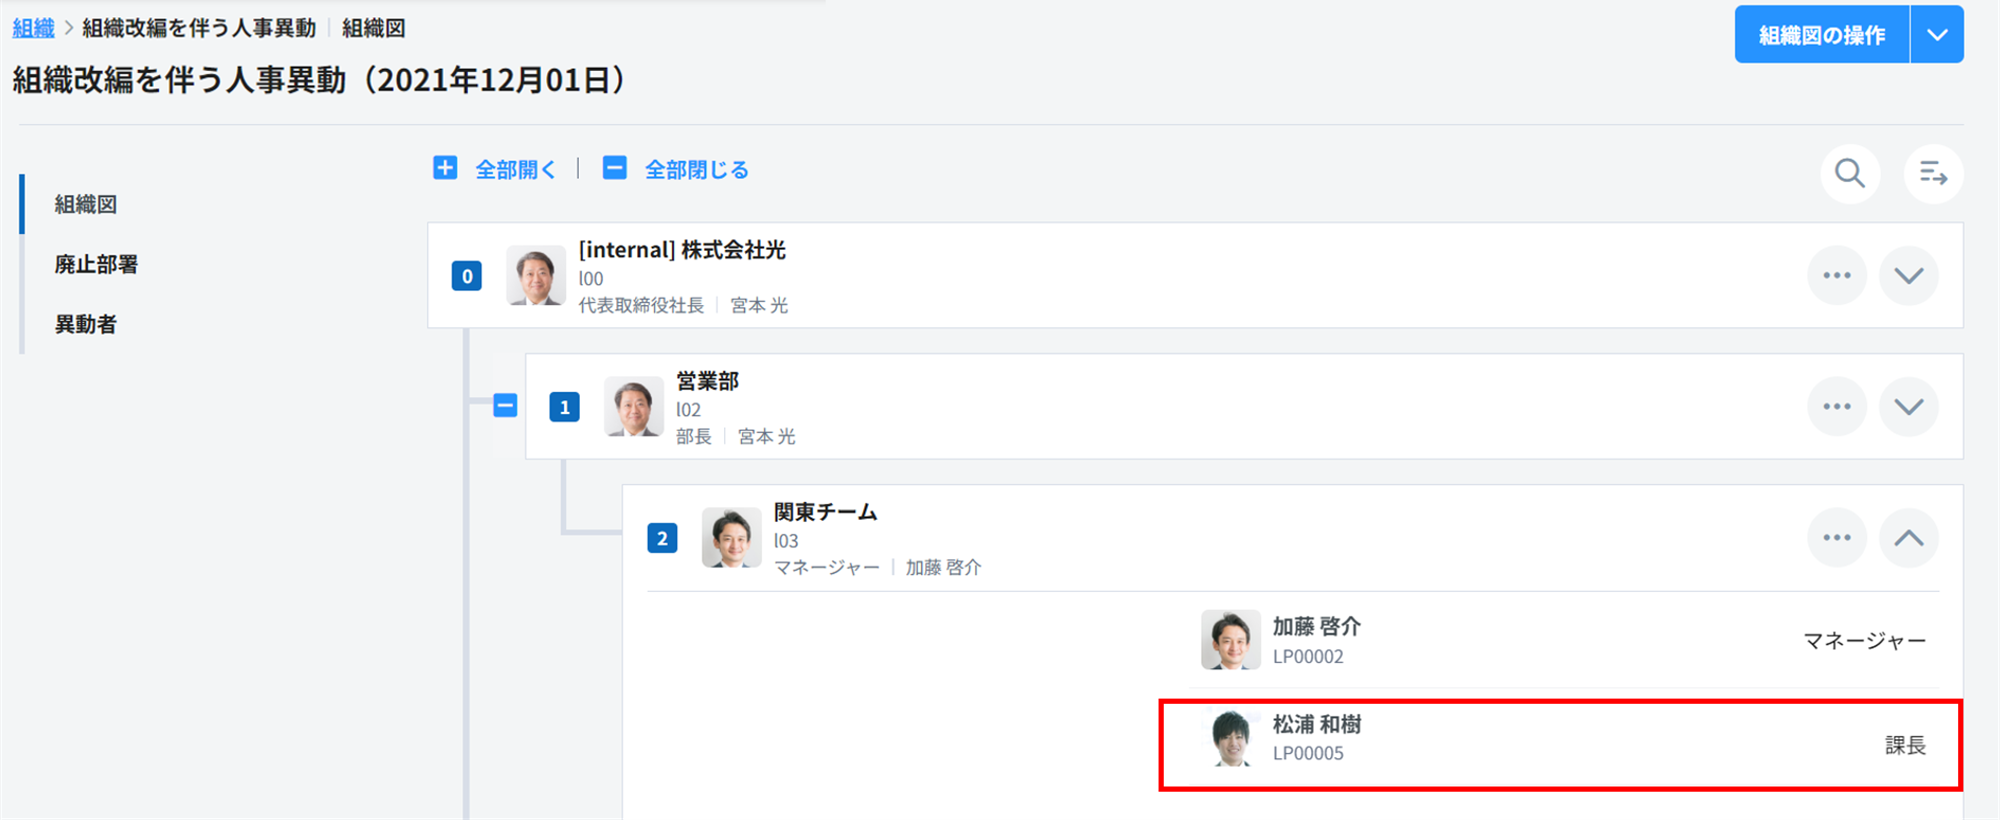Viewport: 2000px width, 820px height.
Task: Collapse the 関東チーム member list chevron
Action: click(x=1908, y=538)
